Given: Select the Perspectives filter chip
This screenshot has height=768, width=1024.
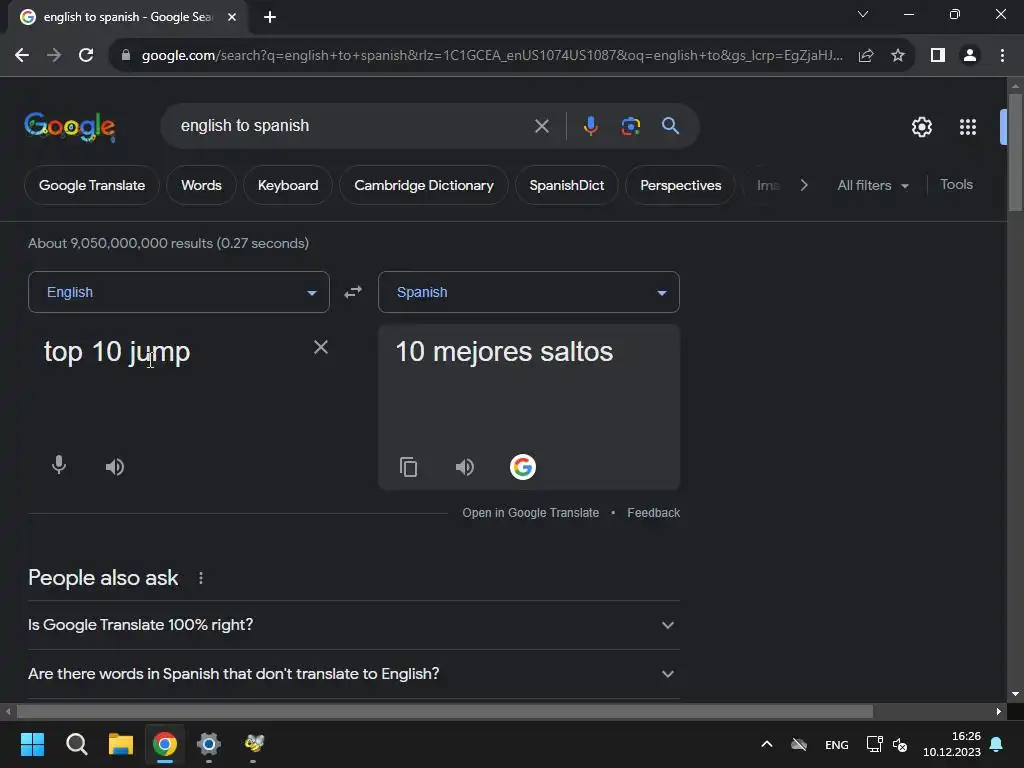Looking at the screenshot, I should [680, 185].
